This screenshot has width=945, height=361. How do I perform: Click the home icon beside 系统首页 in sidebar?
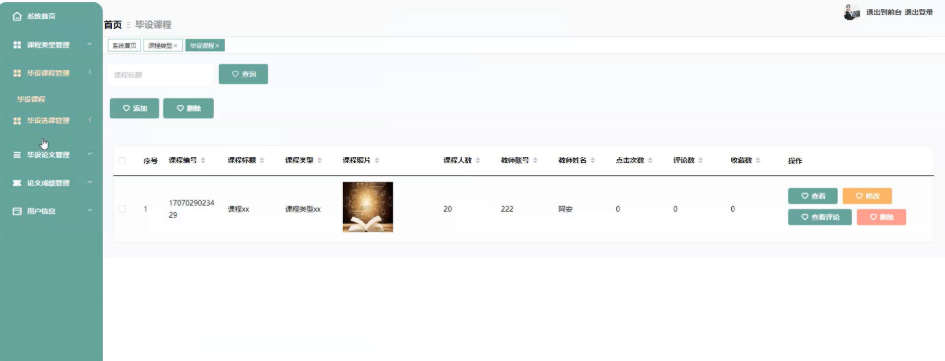click(17, 16)
